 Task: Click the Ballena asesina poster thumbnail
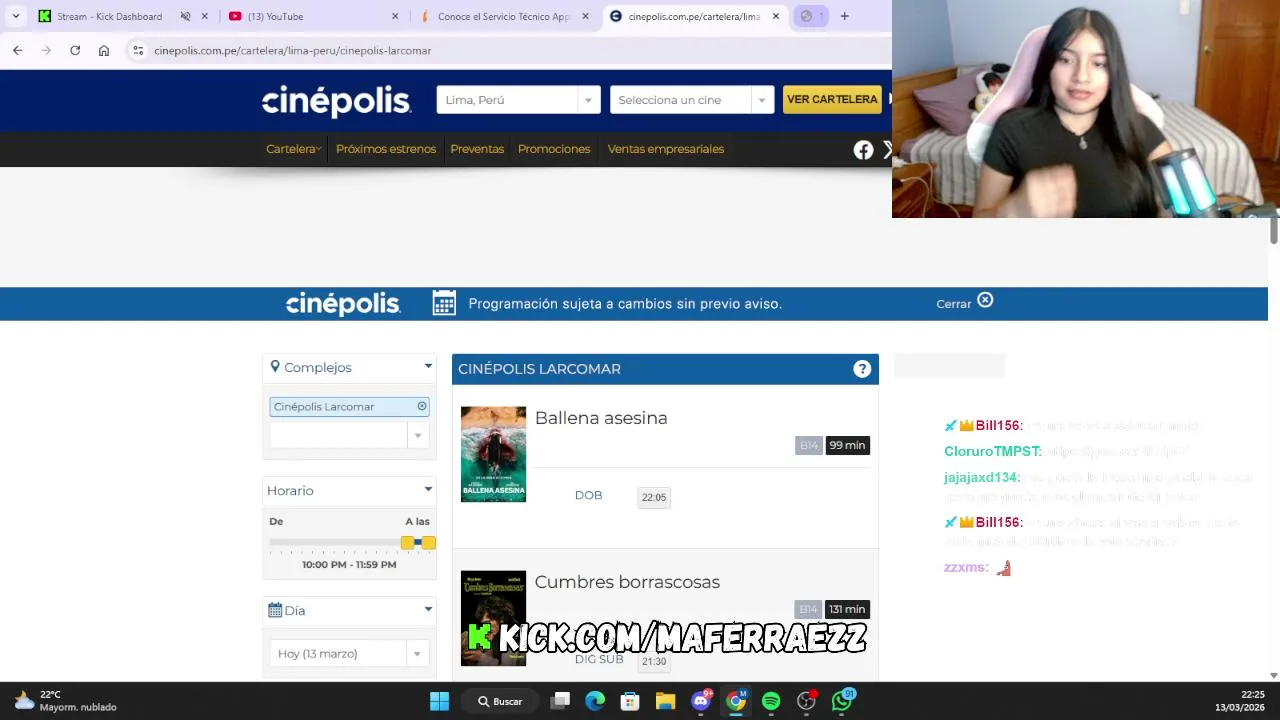click(493, 454)
